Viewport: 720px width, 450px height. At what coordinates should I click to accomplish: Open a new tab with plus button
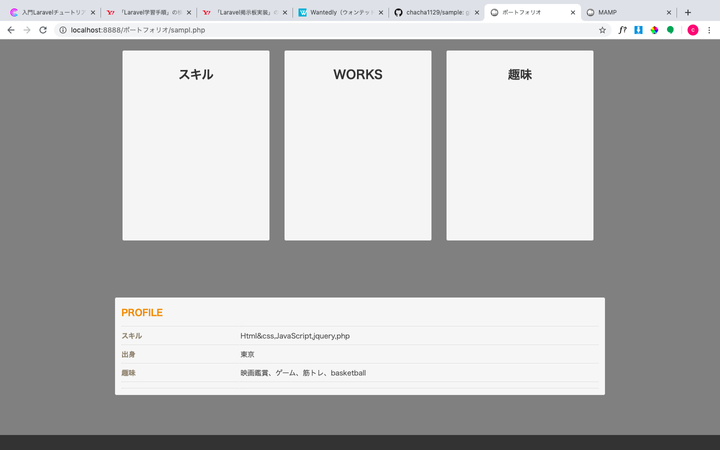point(688,12)
